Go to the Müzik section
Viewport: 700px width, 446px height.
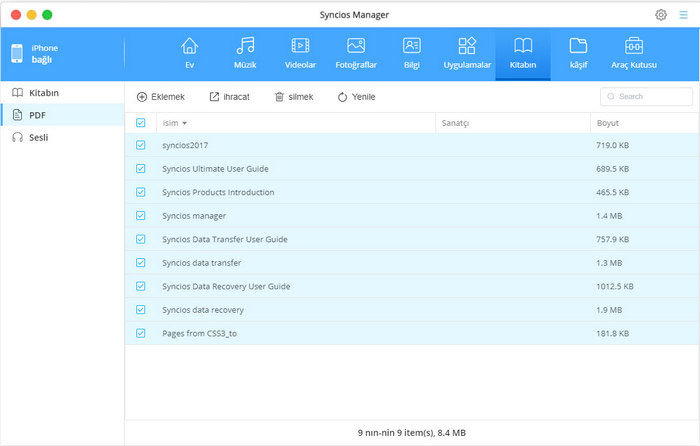click(245, 54)
